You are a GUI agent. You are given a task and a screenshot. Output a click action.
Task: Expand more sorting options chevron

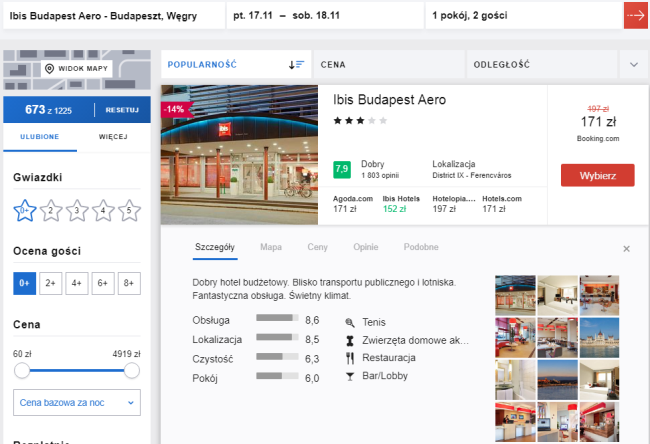click(633, 64)
